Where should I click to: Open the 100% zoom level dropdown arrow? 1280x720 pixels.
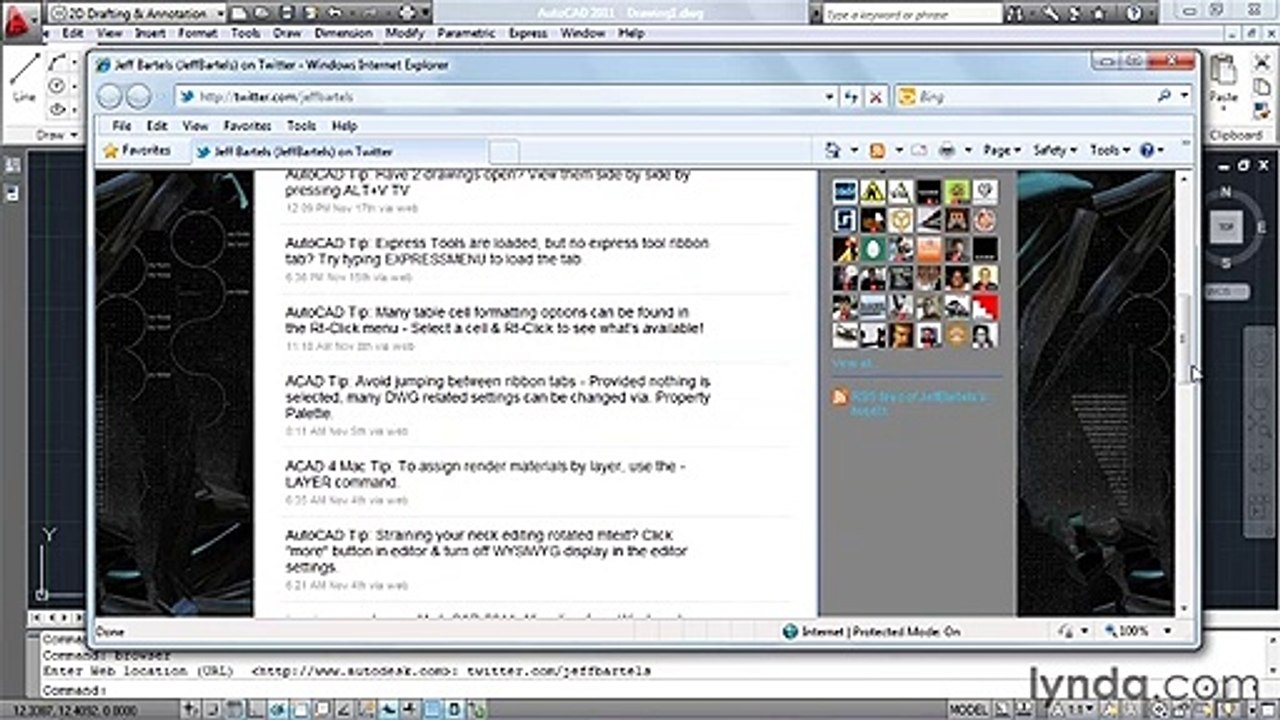click(x=1167, y=632)
